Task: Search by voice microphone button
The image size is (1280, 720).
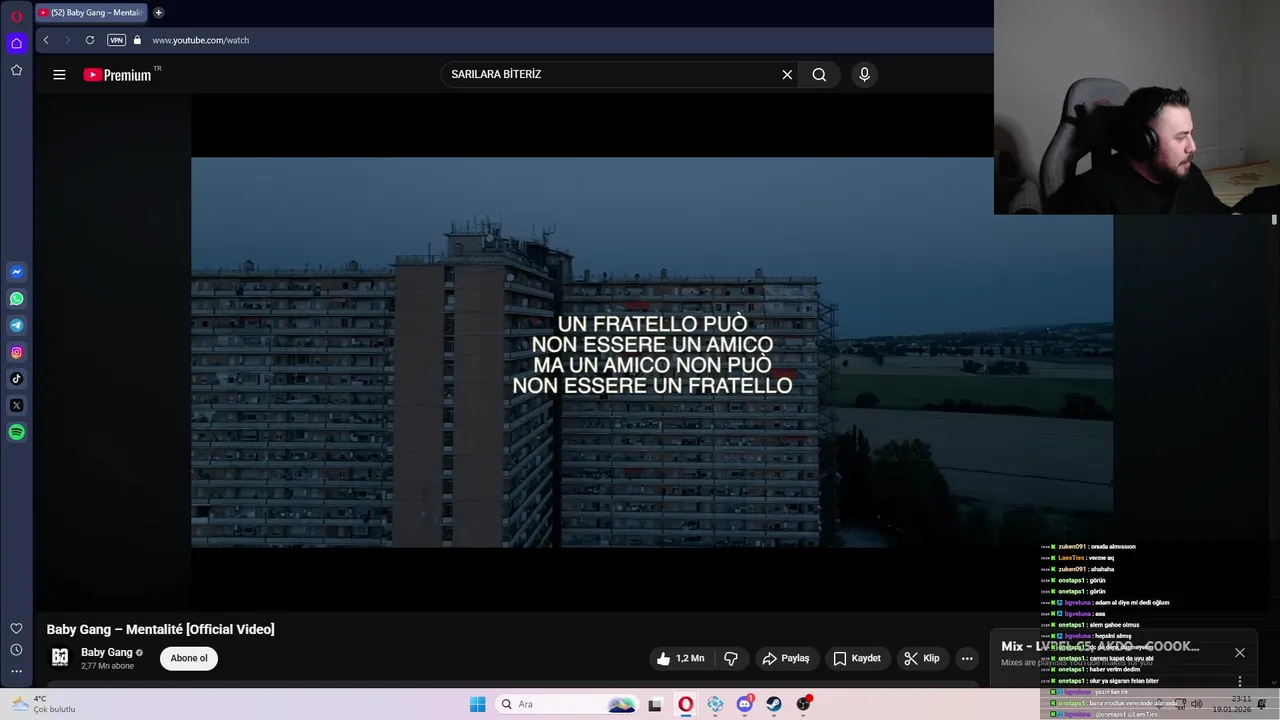Action: click(x=865, y=75)
